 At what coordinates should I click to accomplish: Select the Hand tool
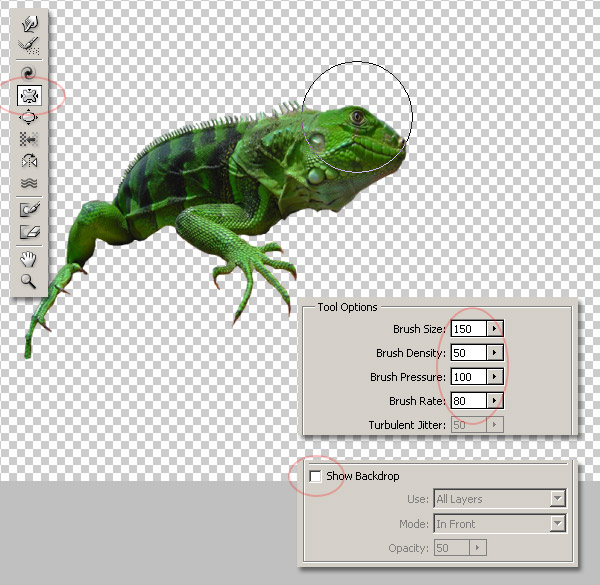[x=29, y=259]
